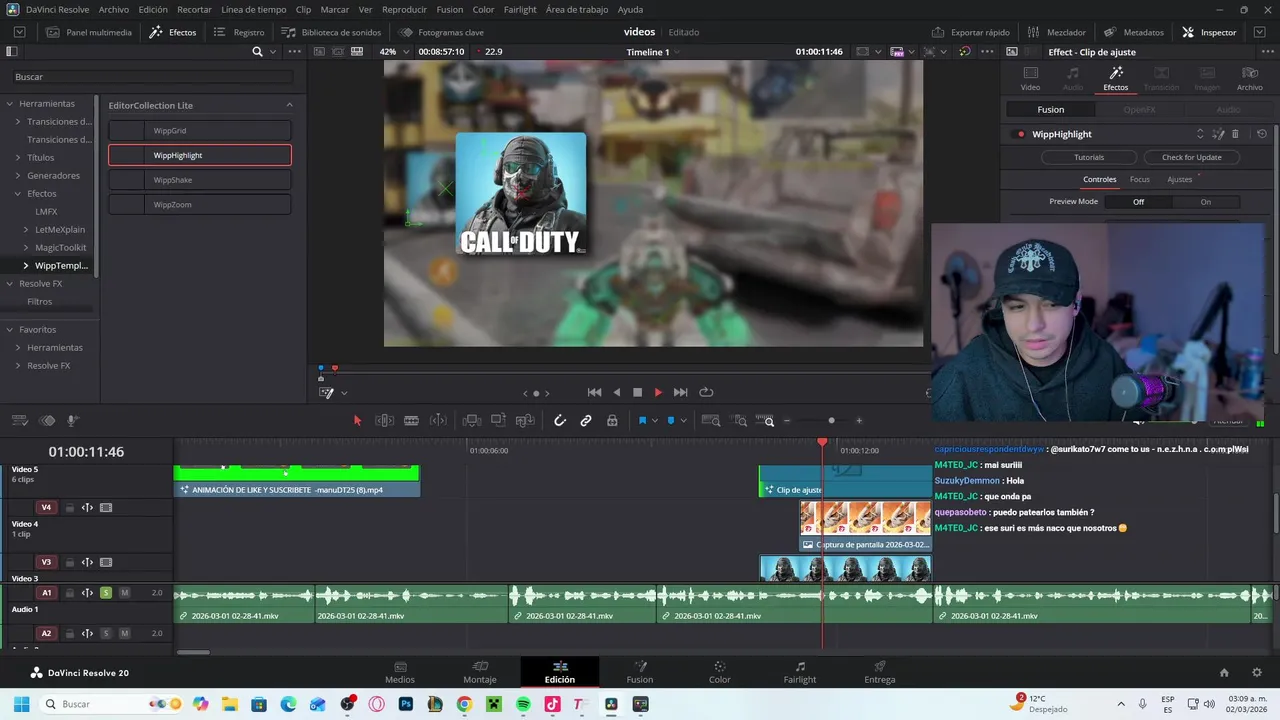
Task: Click the custom zoom icon
Action: point(765,421)
